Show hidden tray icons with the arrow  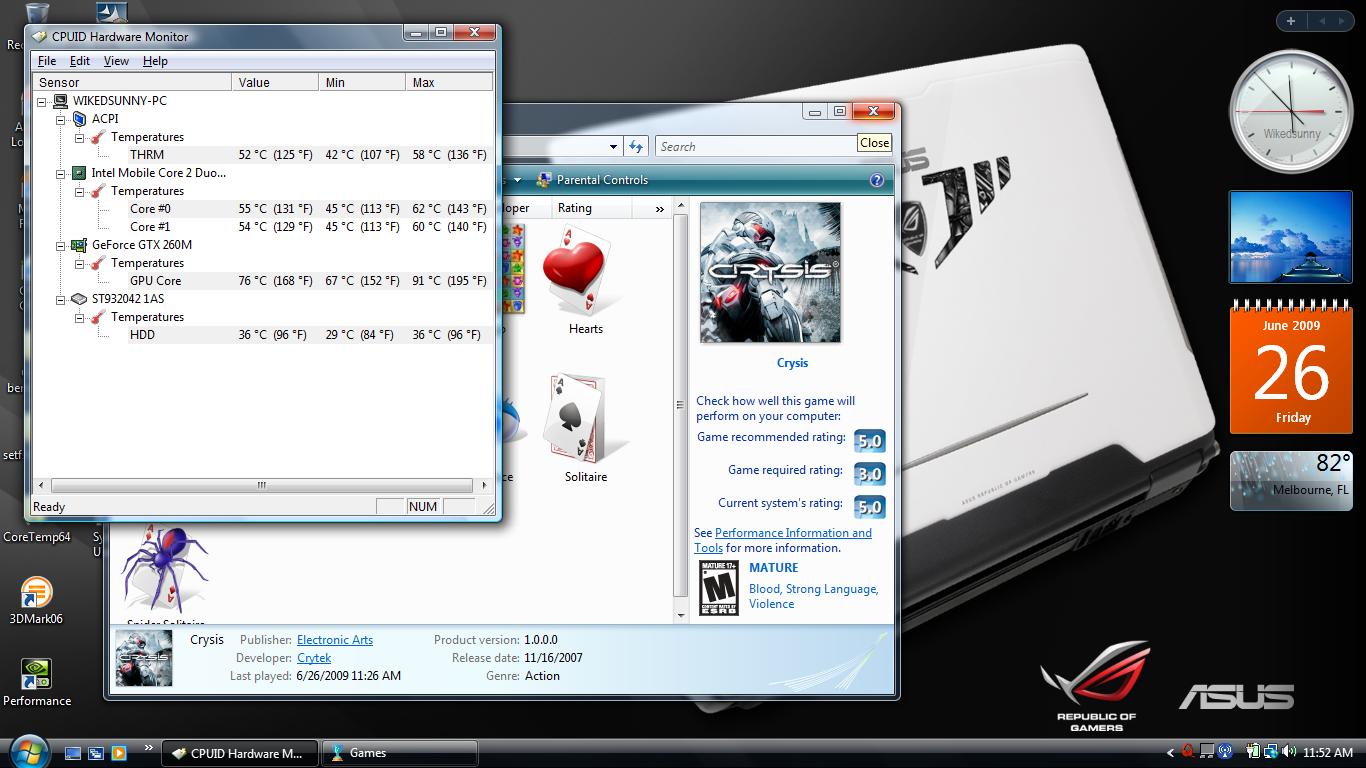click(x=1171, y=752)
